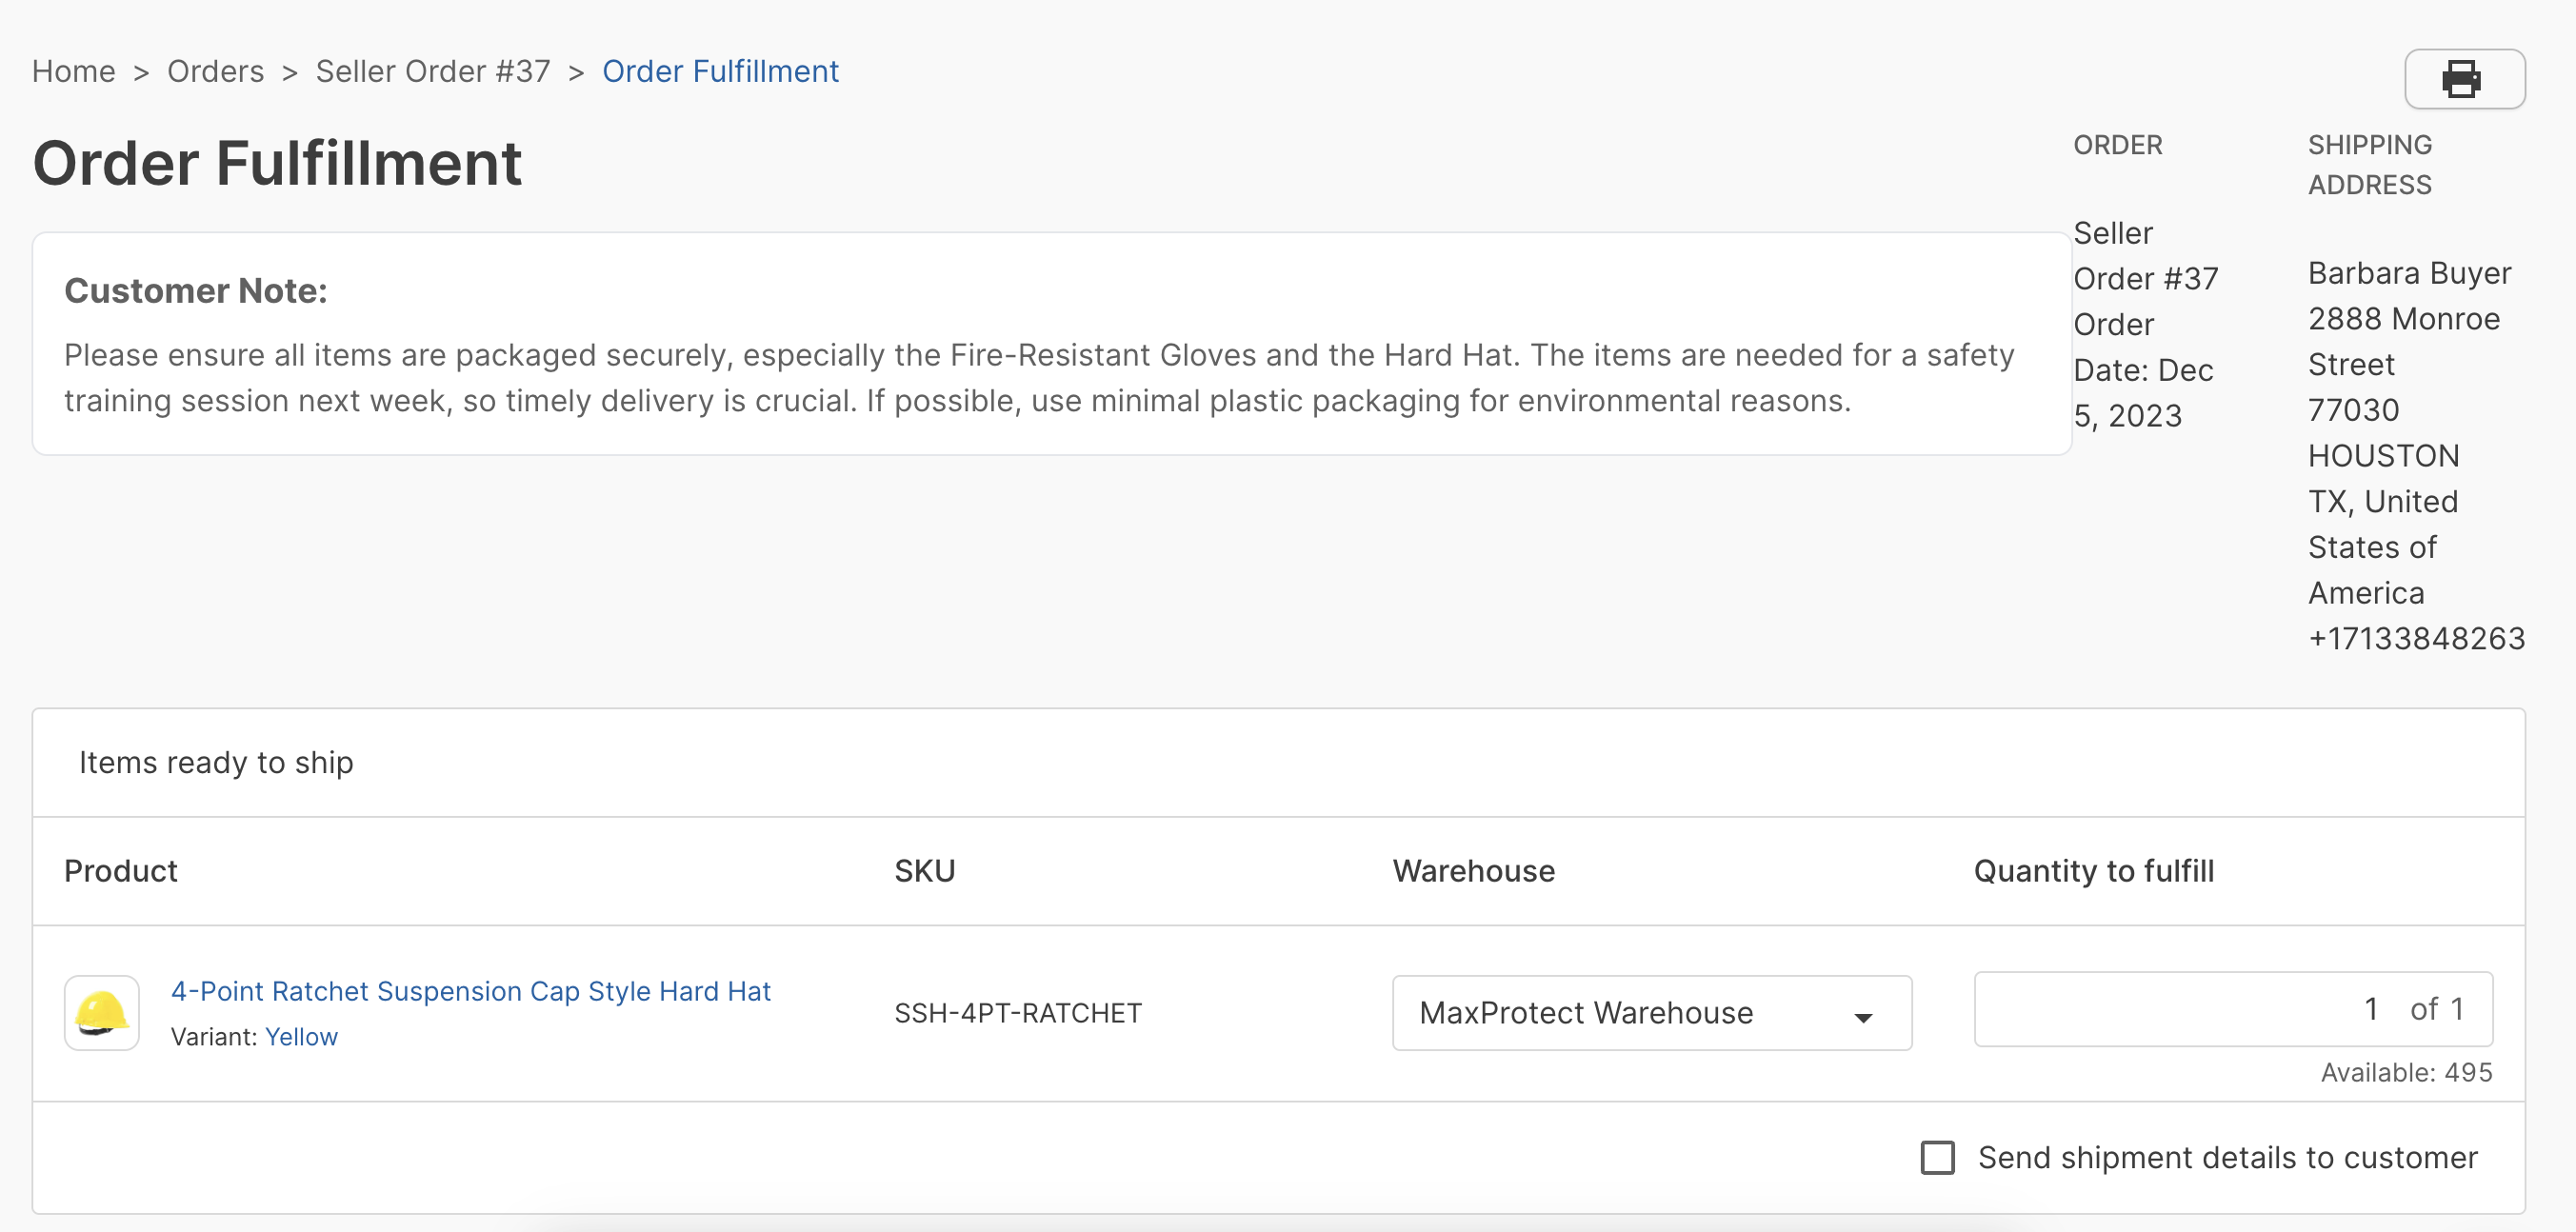Click the yellow hard hat thumbnail
Viewport: 2576px width, 1232px height.
click(102, 1012)
